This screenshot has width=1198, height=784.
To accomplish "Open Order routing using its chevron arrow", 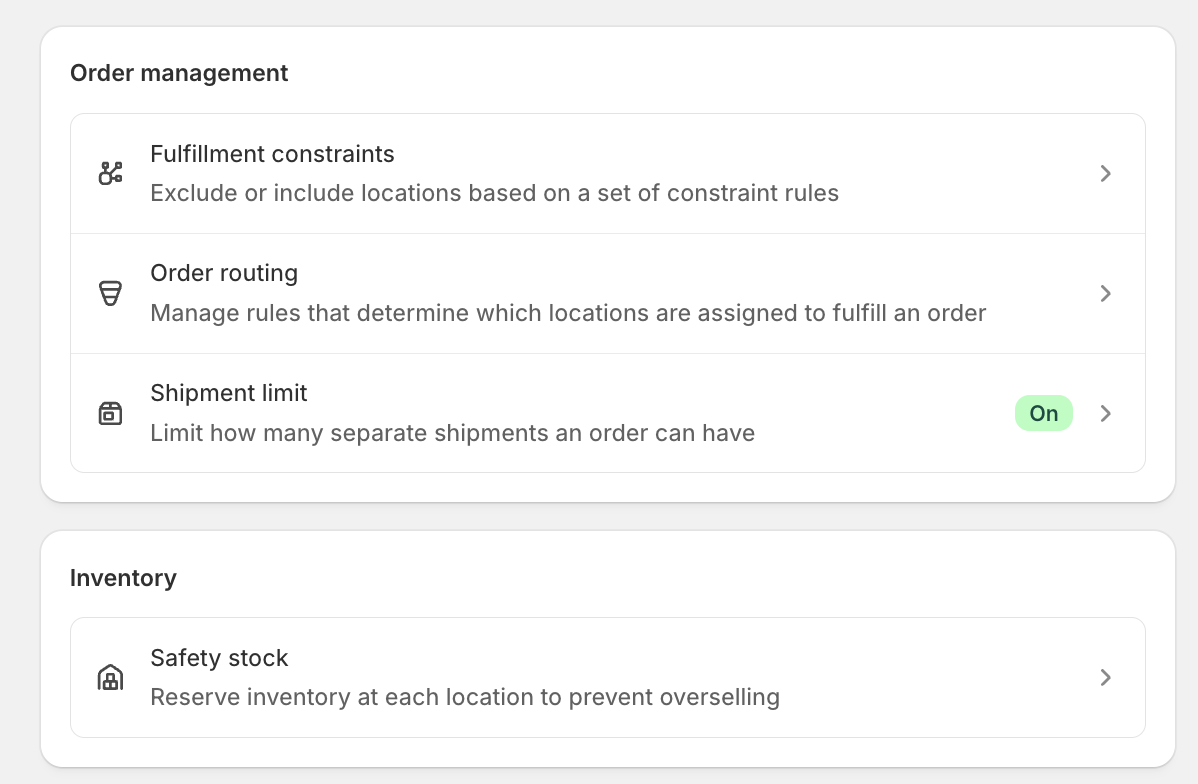I will pyautogui.click(x=1106, y=293).
